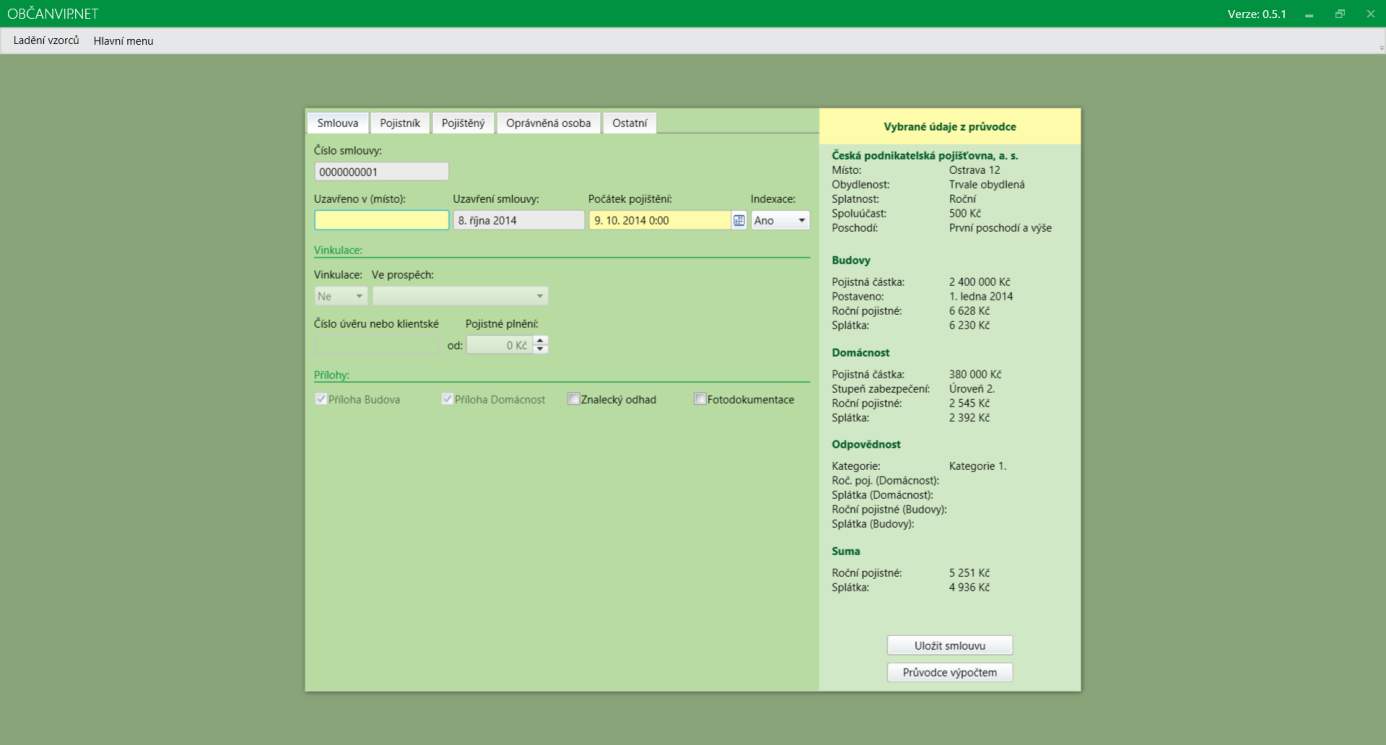Open the Ostatní tab
The width and height of the screenshot is (1386, 745).
(x=630, y=123)
